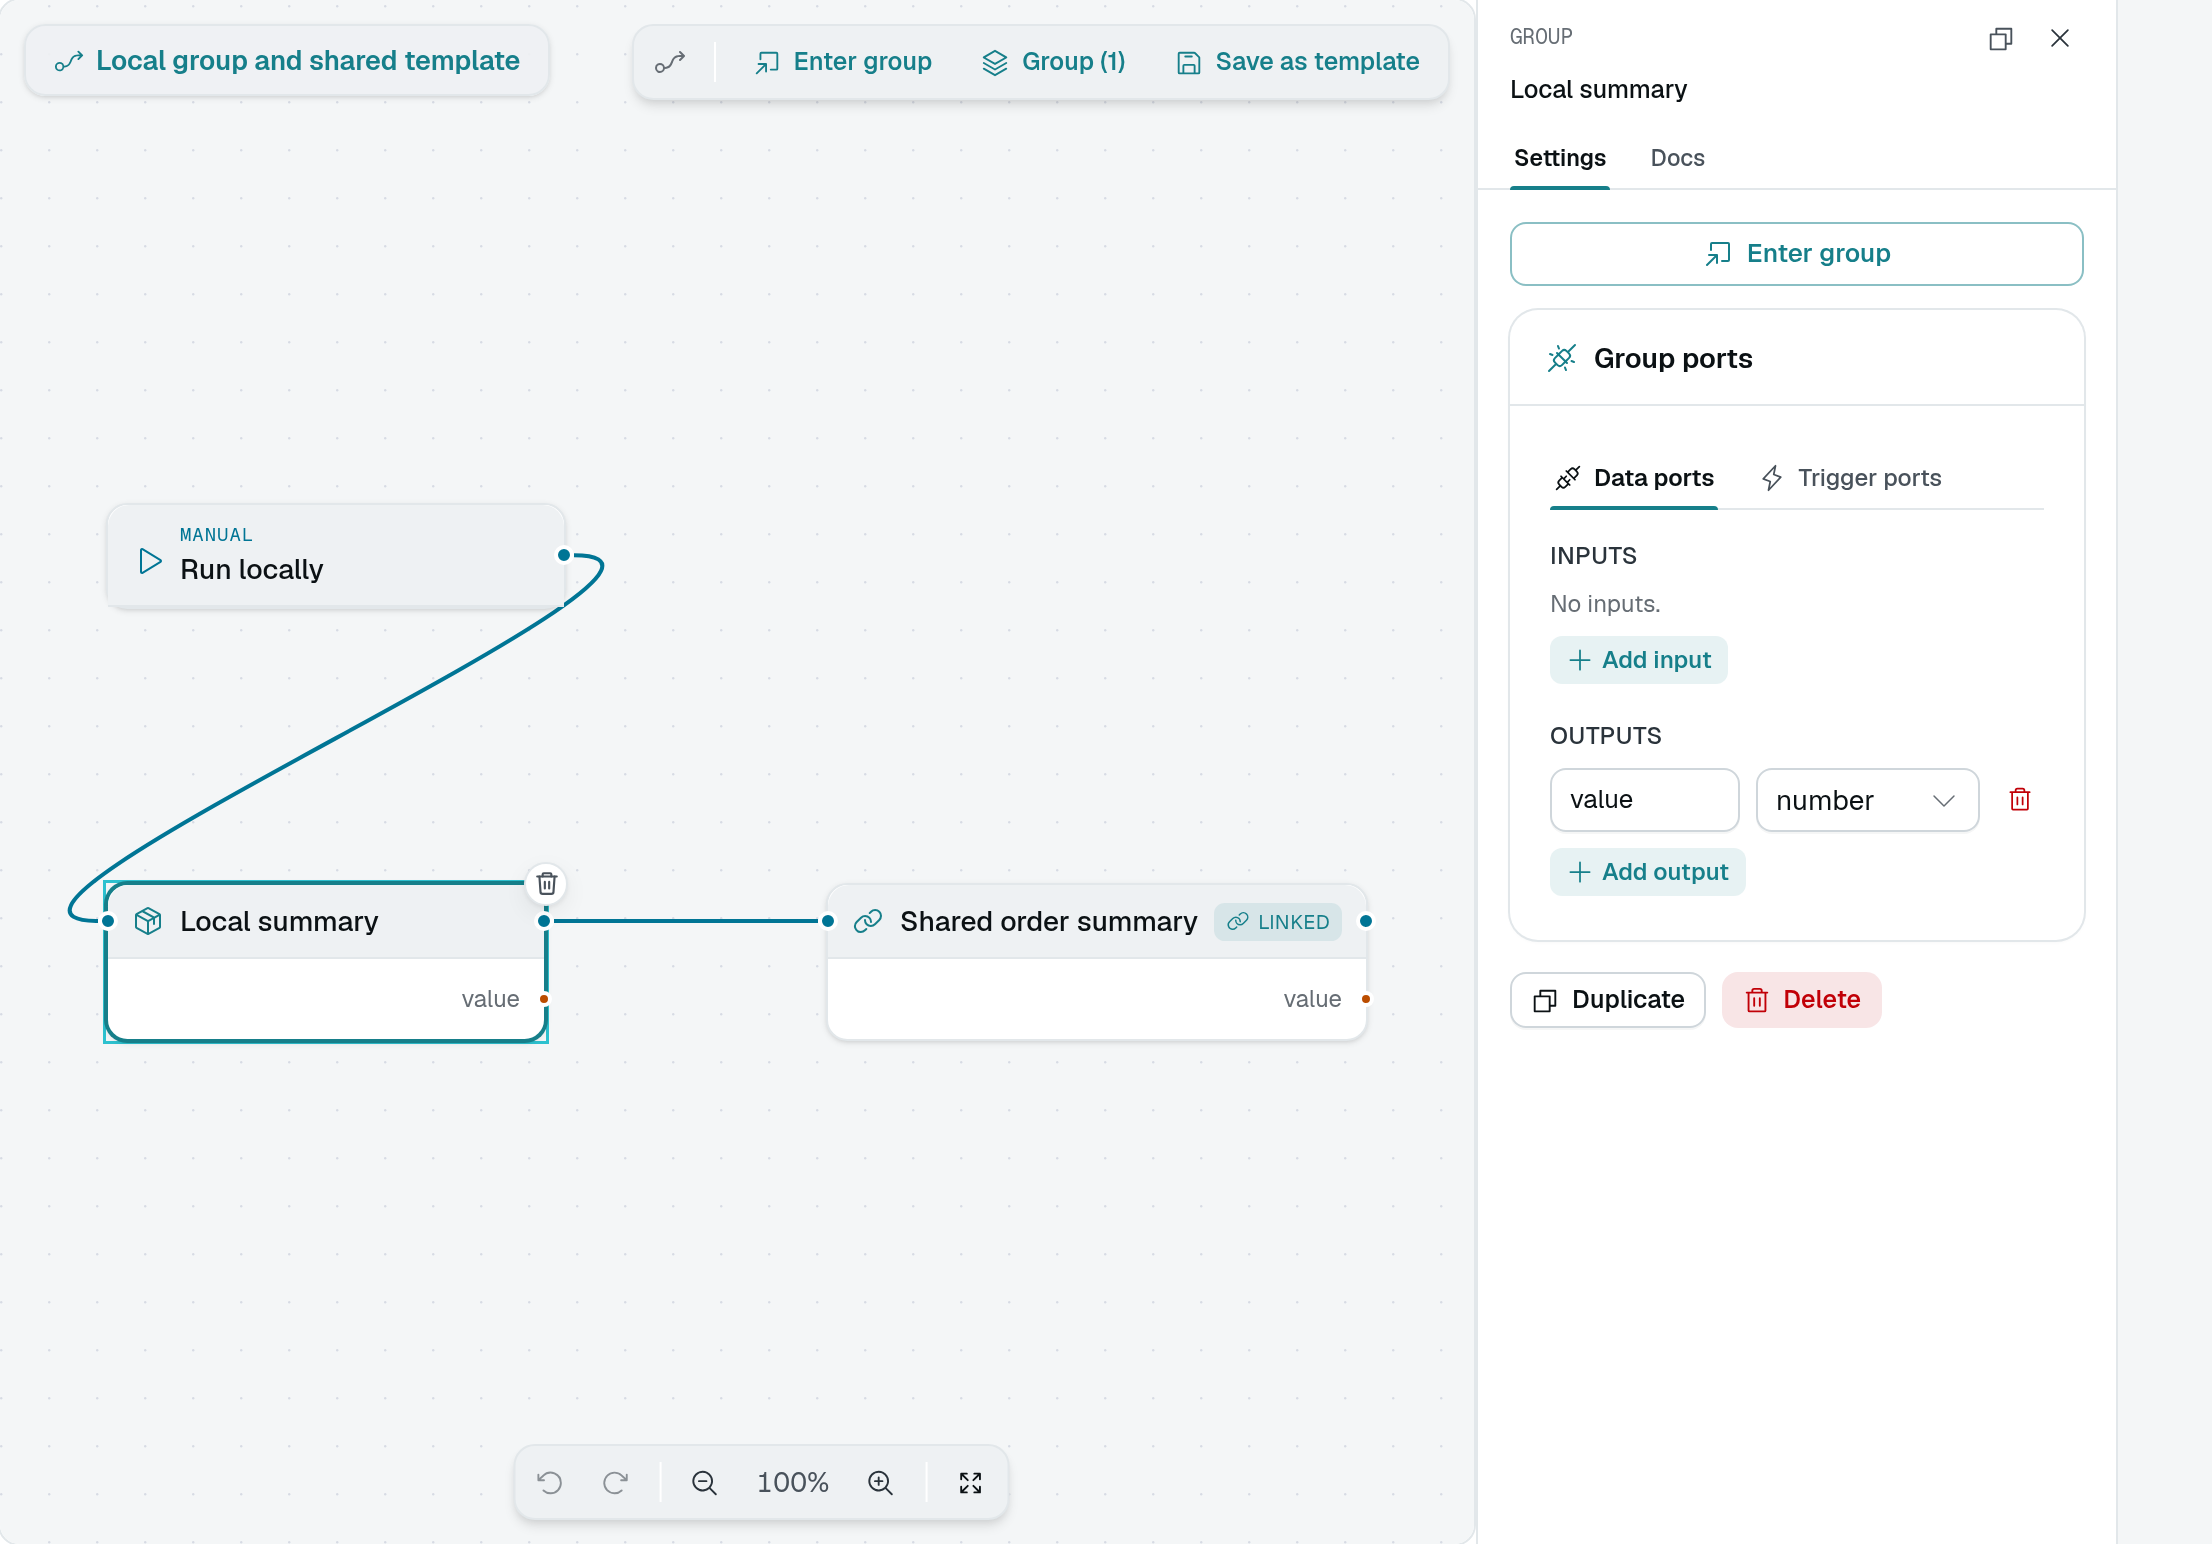Select the Run locally manual trigger node
2212x1544 pixels.
(336, 556)
